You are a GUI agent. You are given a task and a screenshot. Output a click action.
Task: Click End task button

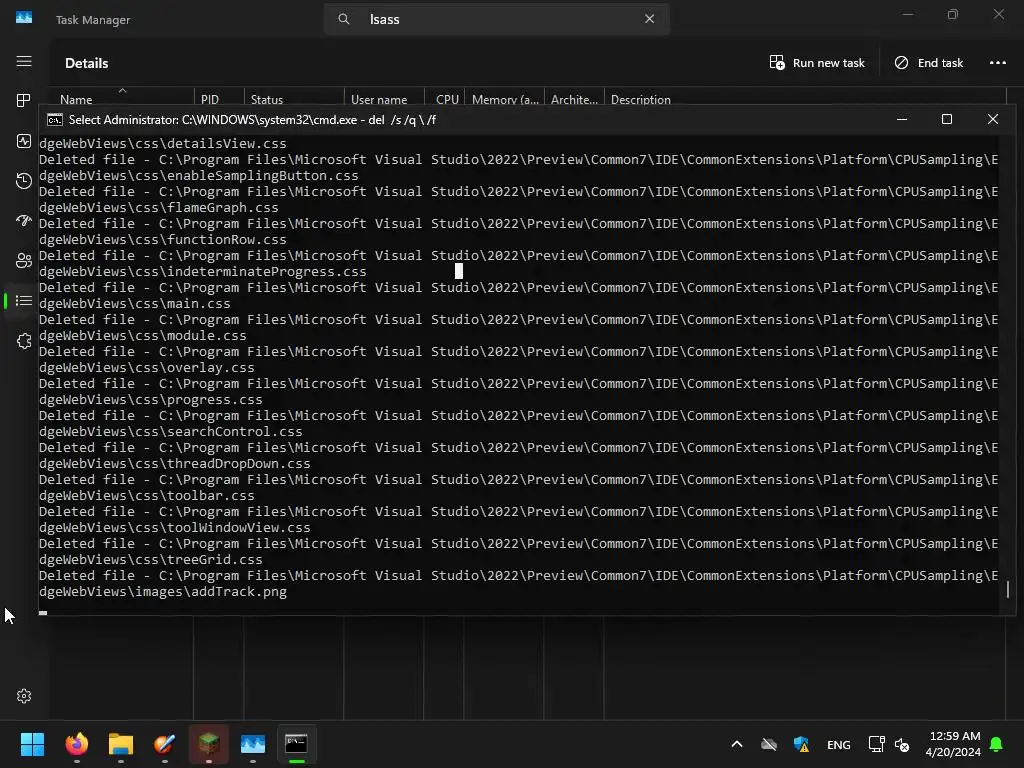point(929,63)
